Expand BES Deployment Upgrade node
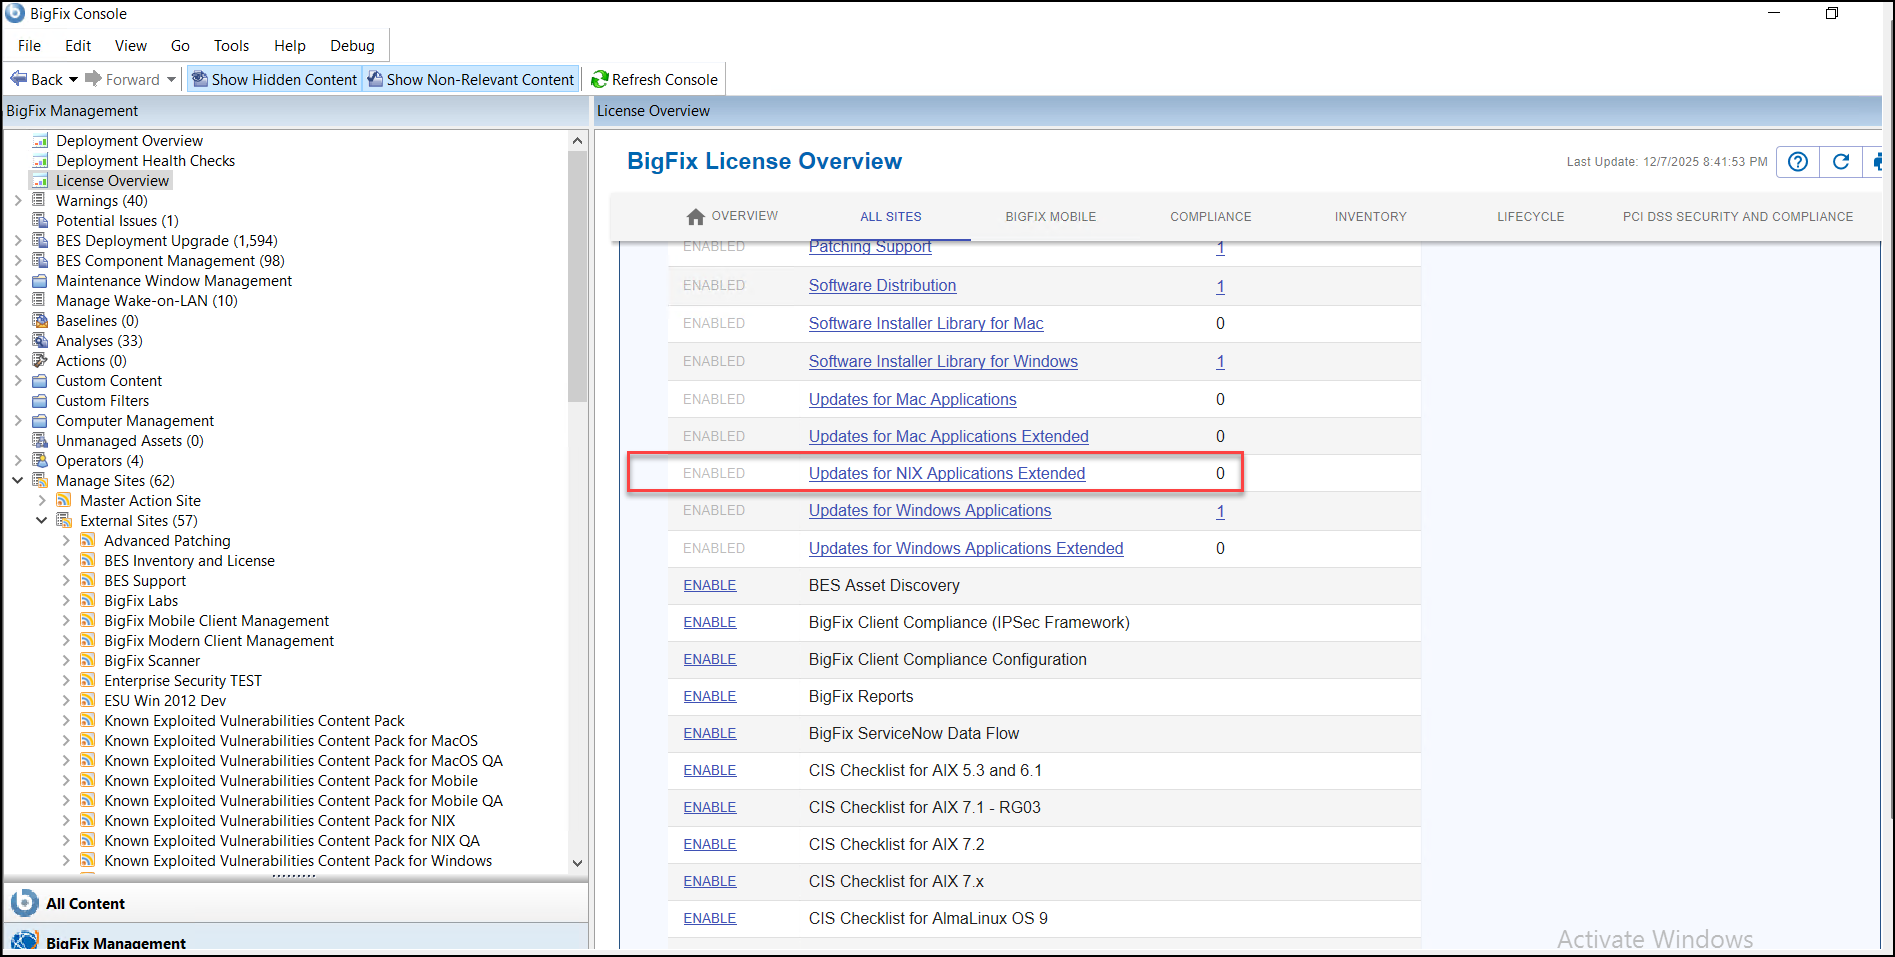 point(17,241)
